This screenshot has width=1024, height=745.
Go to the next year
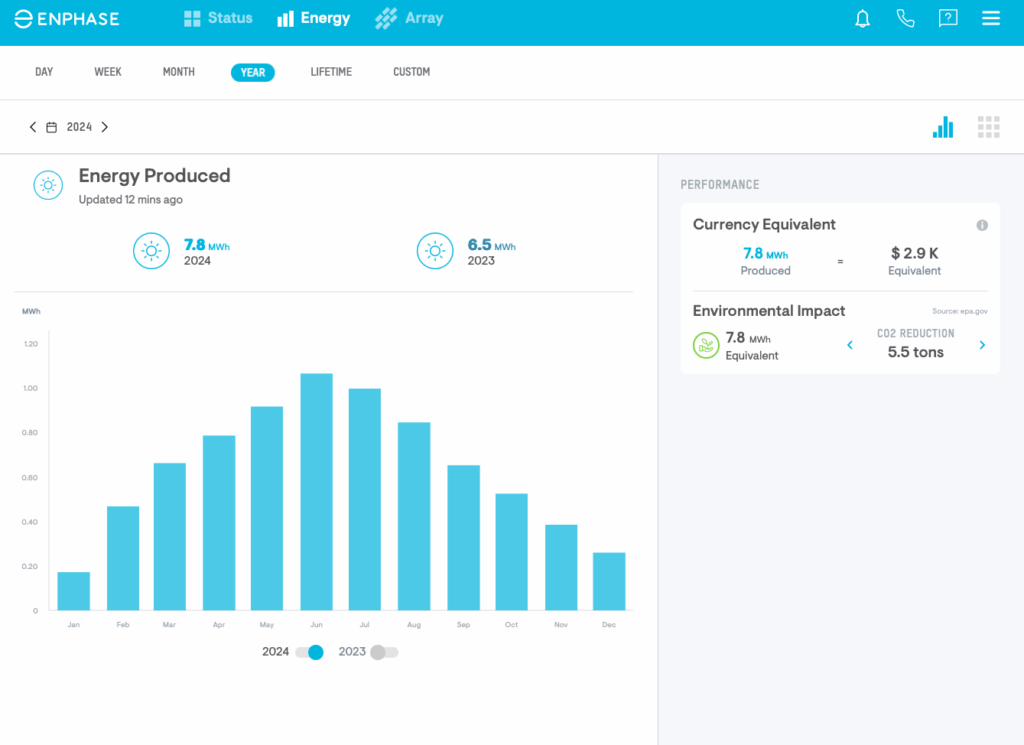coord(105,128)
